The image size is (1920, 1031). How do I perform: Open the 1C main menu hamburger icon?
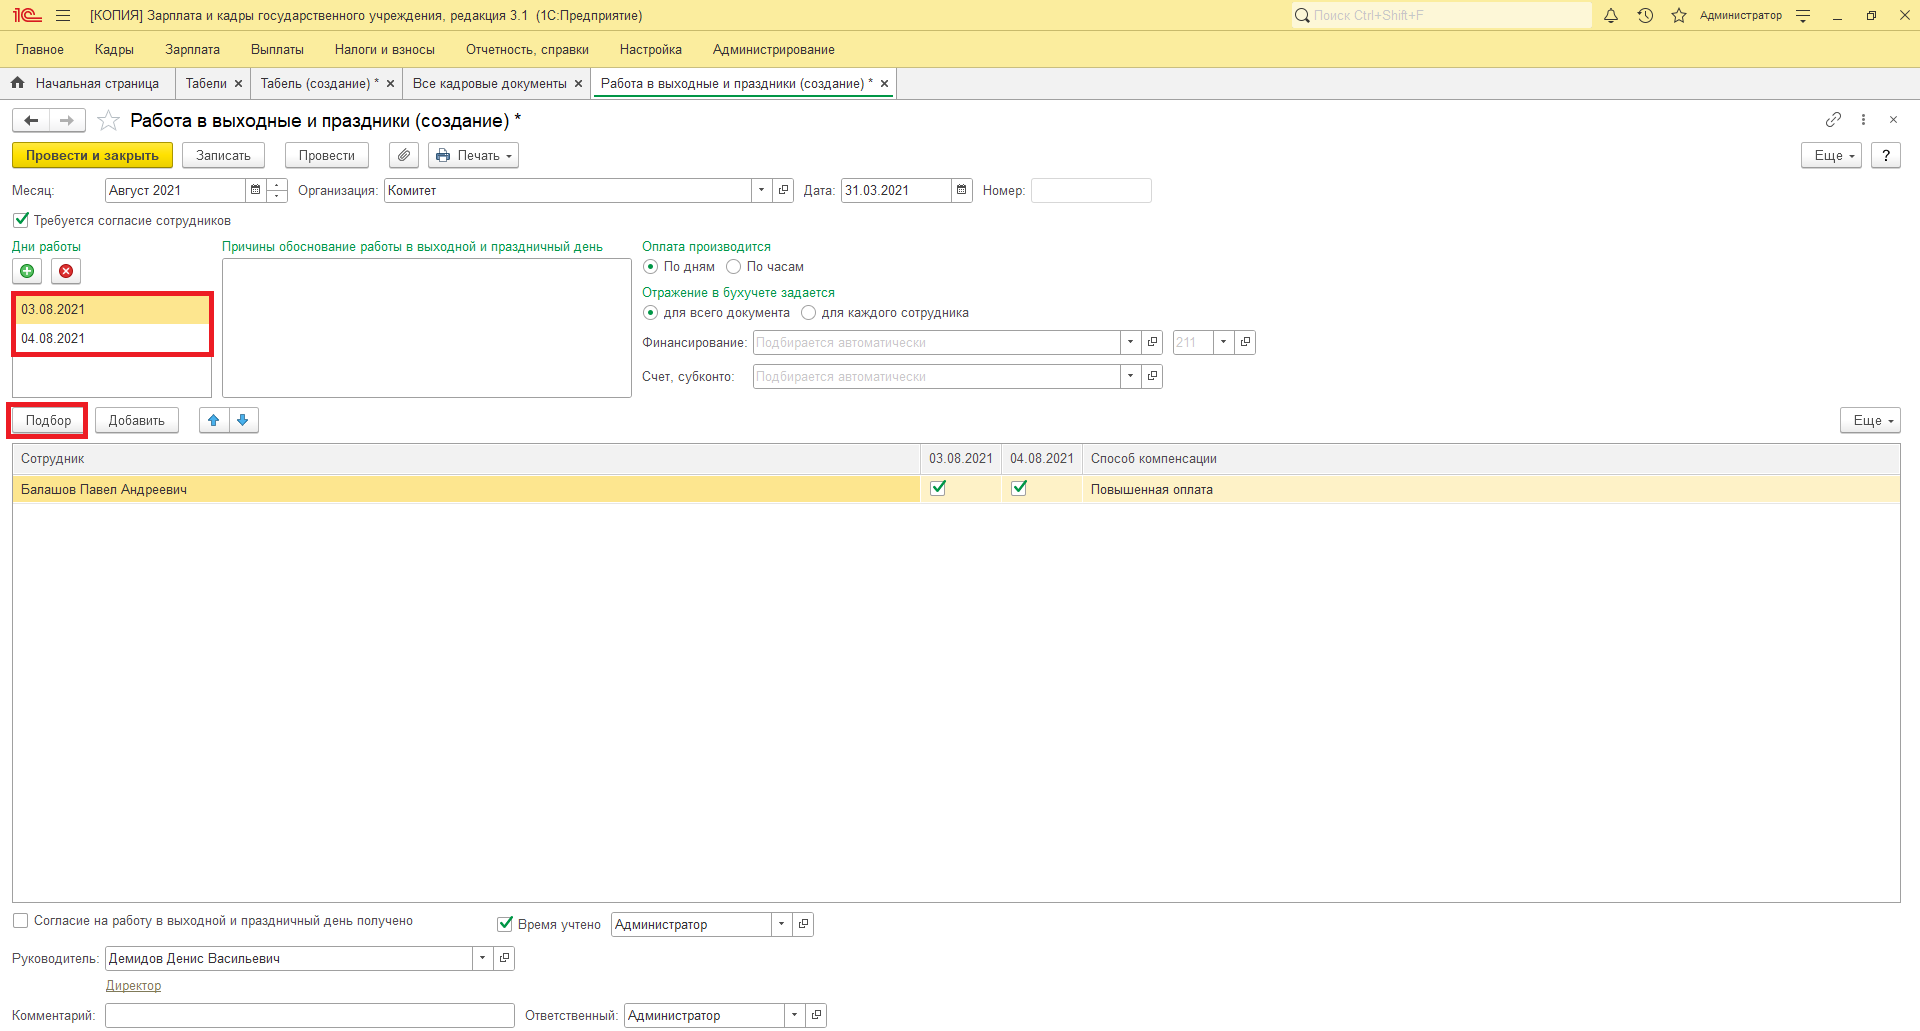tap(63, 15)
